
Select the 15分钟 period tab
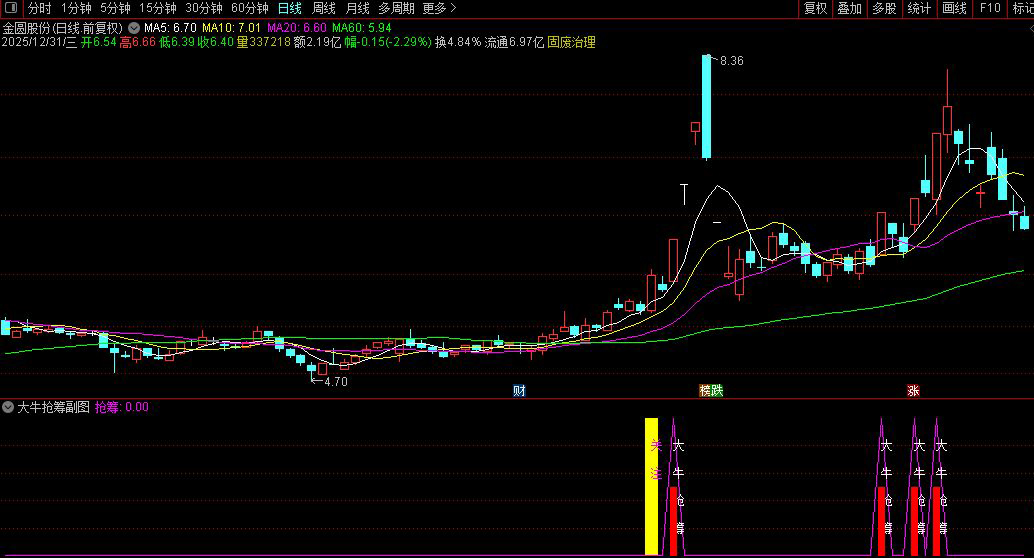pyautogui.click(x=158, y=9)
